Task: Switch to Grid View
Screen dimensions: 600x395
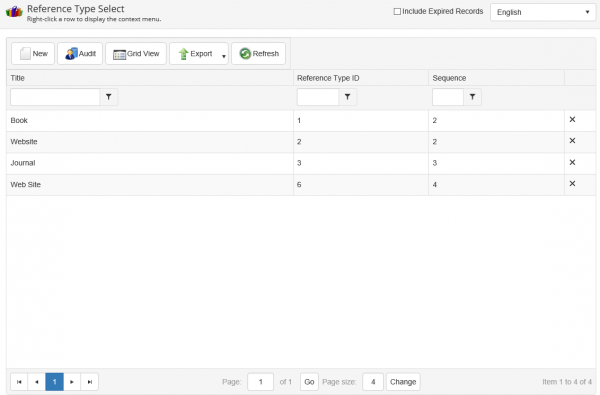Action: click(x=136, y=54)
